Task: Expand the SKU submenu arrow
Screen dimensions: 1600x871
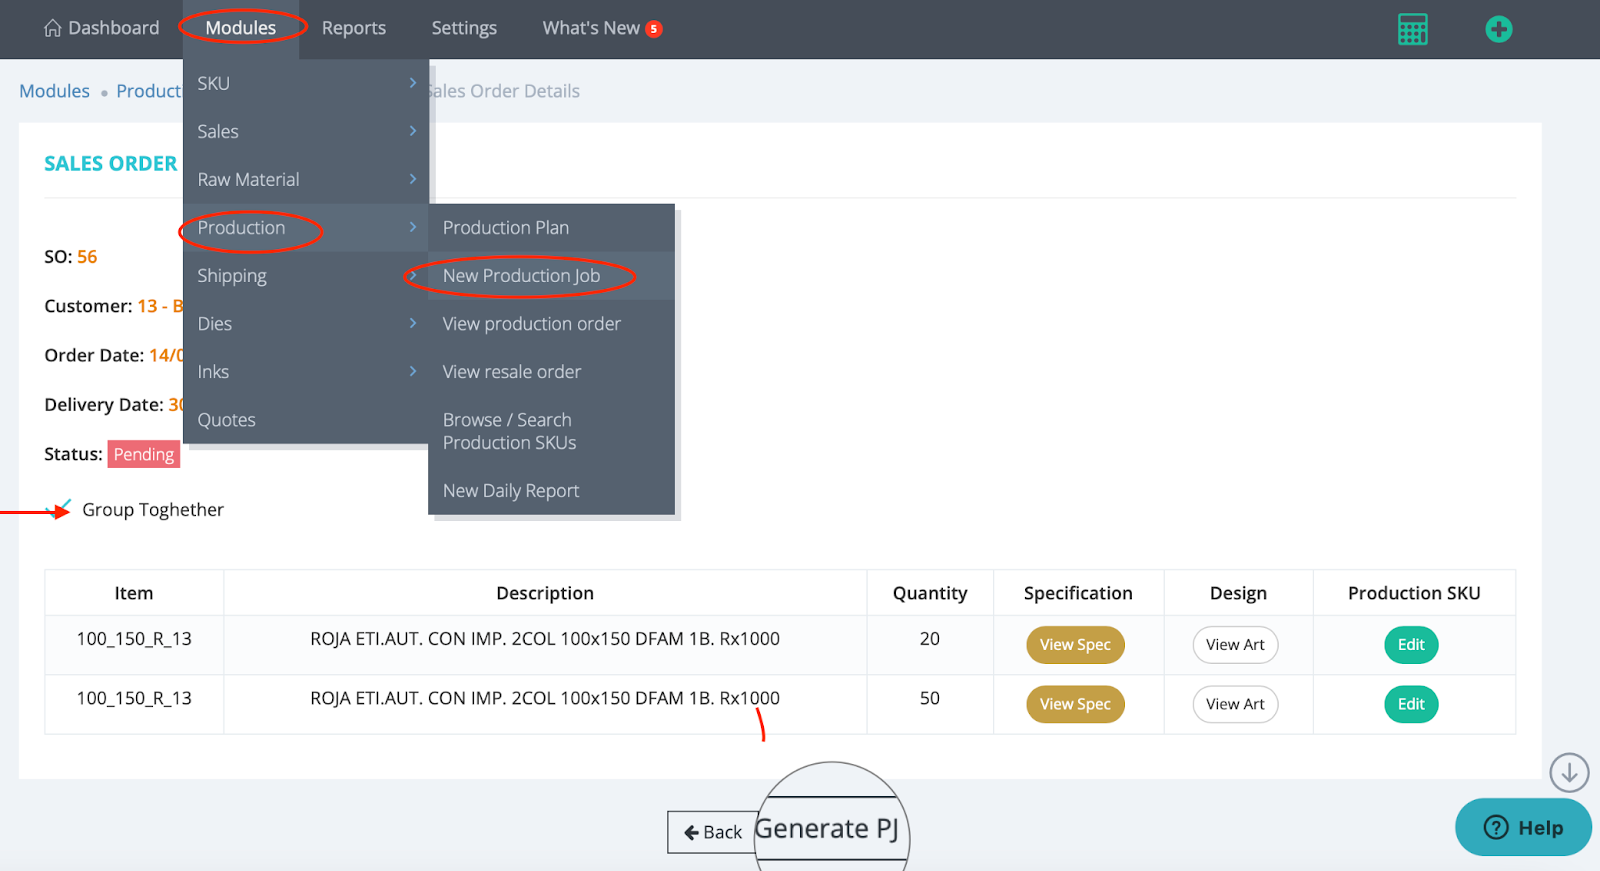Action: click(x=412, y=83)
